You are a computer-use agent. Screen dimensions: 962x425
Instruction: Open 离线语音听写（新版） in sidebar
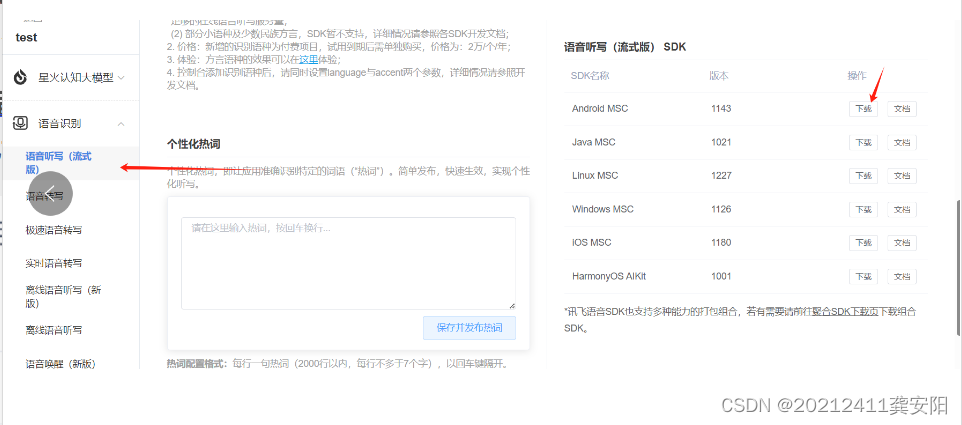(63, 296)
